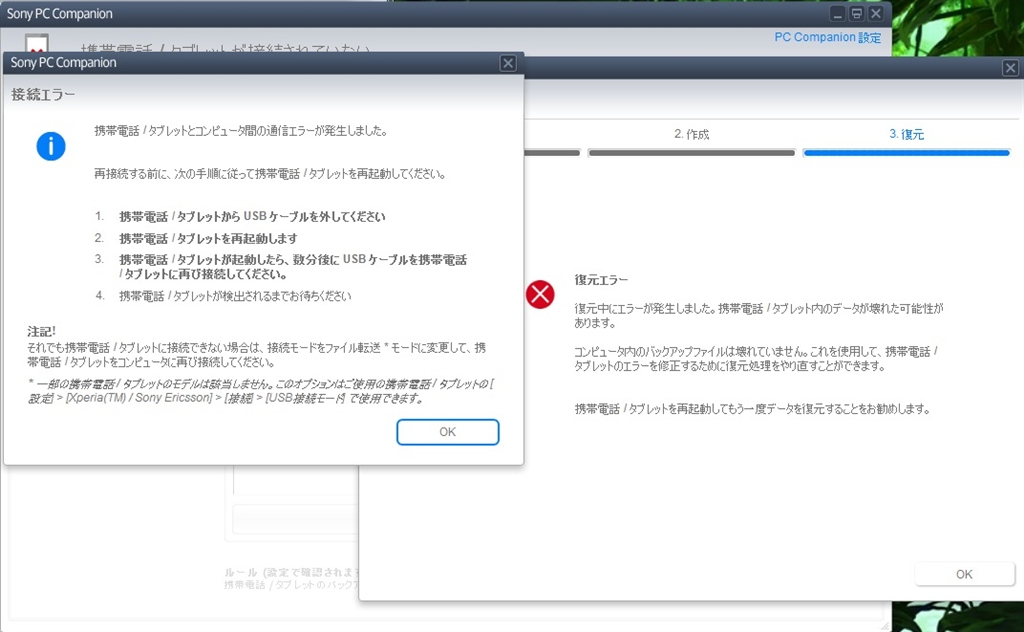Click OK in the restore error window
This screenshot has height=632, width=1024.
(964, 574)
